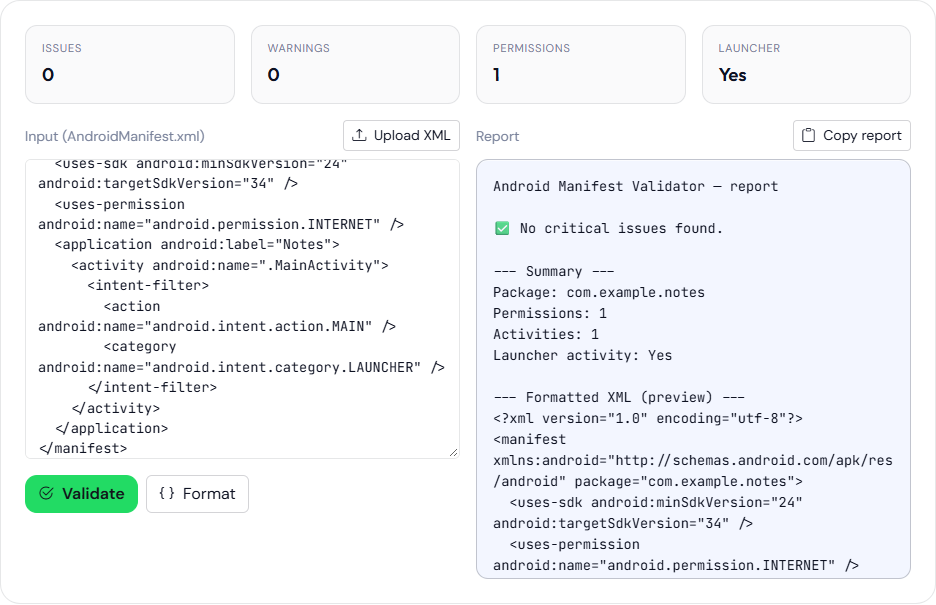Click the ISSUES stat card
Image resolution: width=936 pixels, height=605 pixels.
click(130, 64)
